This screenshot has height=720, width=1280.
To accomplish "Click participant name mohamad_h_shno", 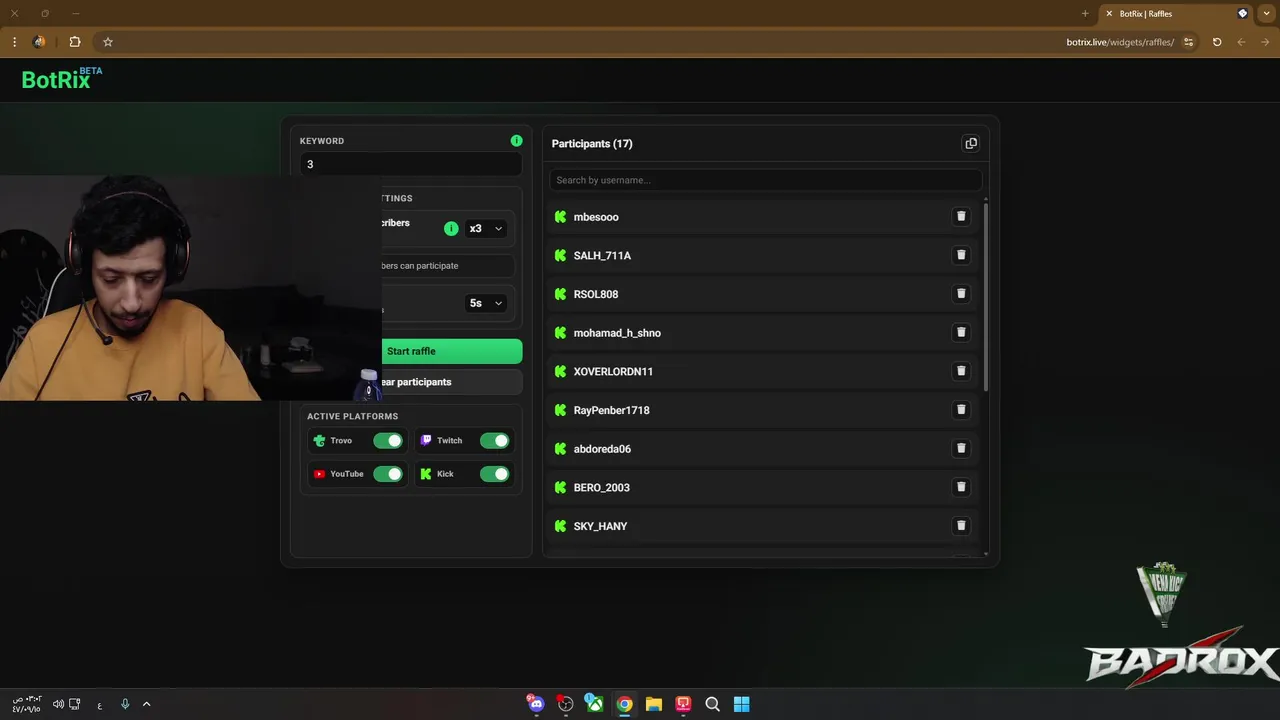I will coord(617,333).
